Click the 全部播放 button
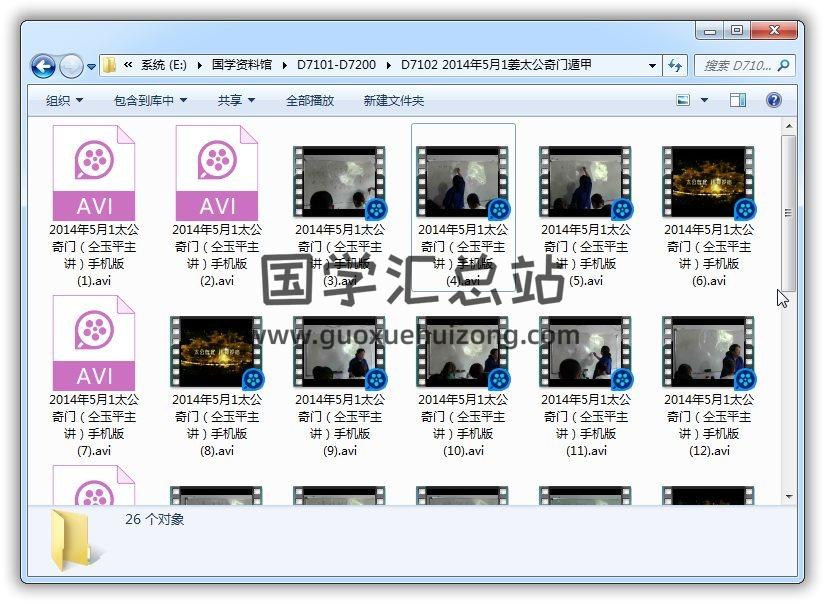Viewport: 825px width, 604px height. coord(310,101)
